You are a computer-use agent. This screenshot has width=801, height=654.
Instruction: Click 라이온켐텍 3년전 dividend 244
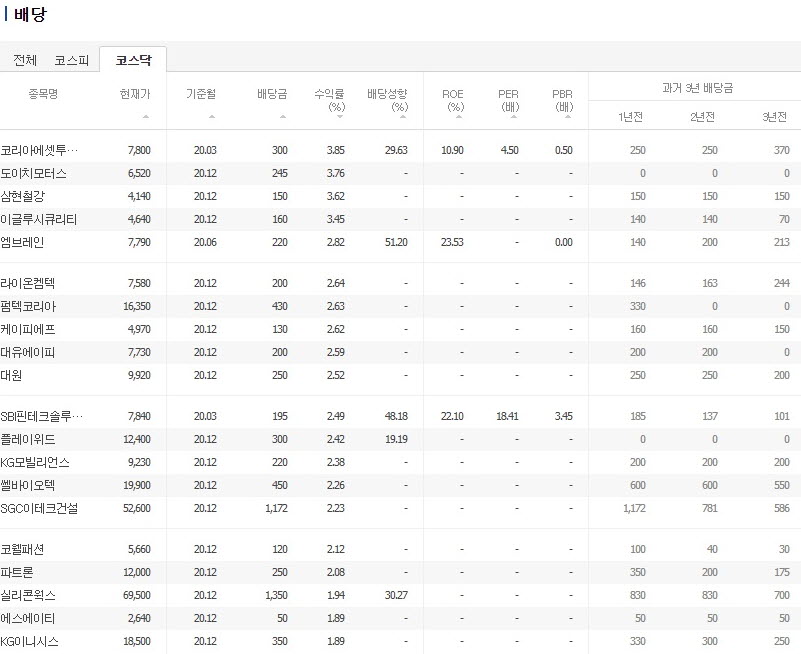782,283
